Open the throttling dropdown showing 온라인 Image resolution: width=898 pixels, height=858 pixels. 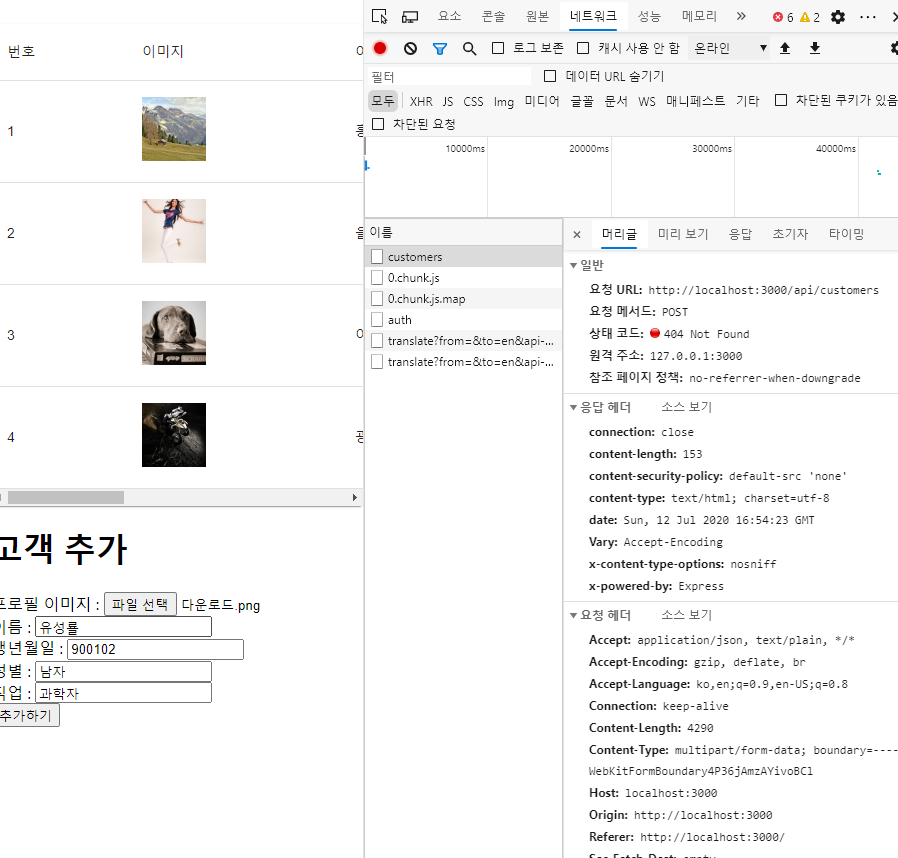[730, 48]
